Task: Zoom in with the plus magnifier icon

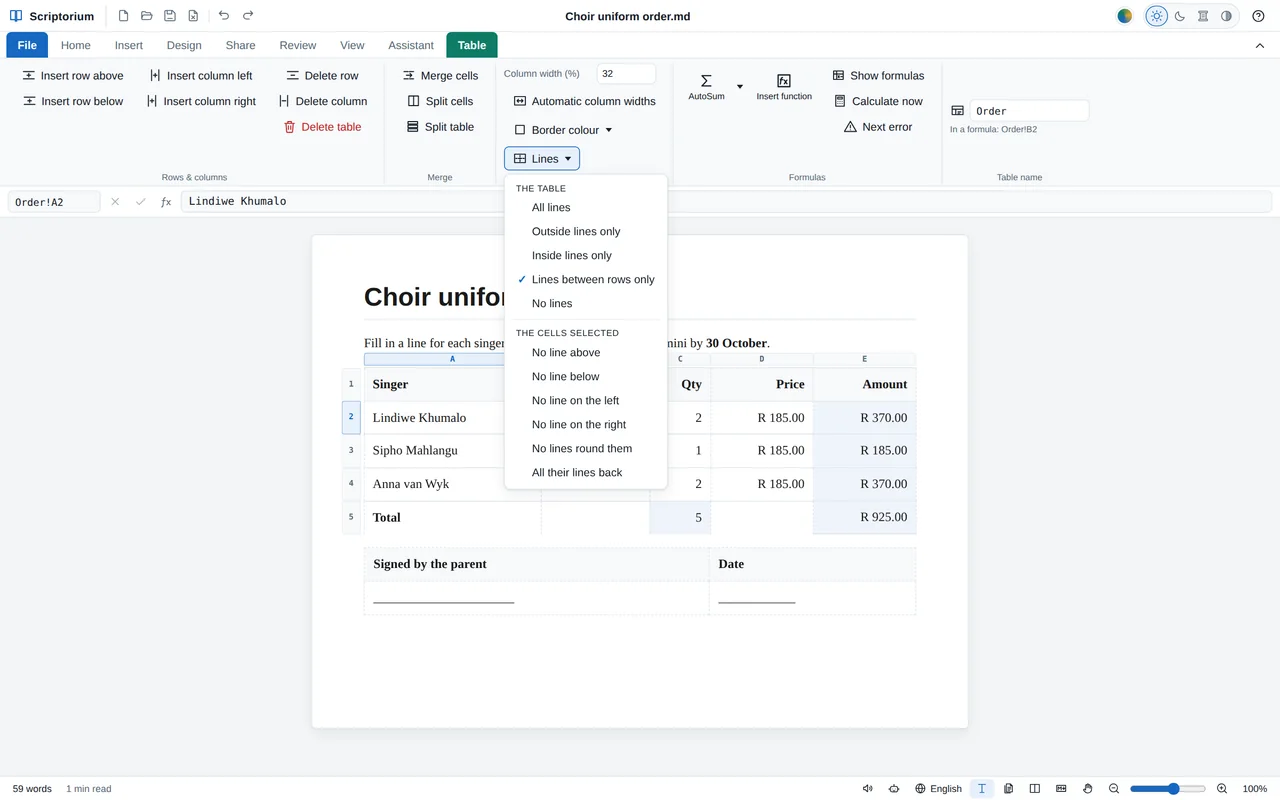Action: click(1222, 789)
